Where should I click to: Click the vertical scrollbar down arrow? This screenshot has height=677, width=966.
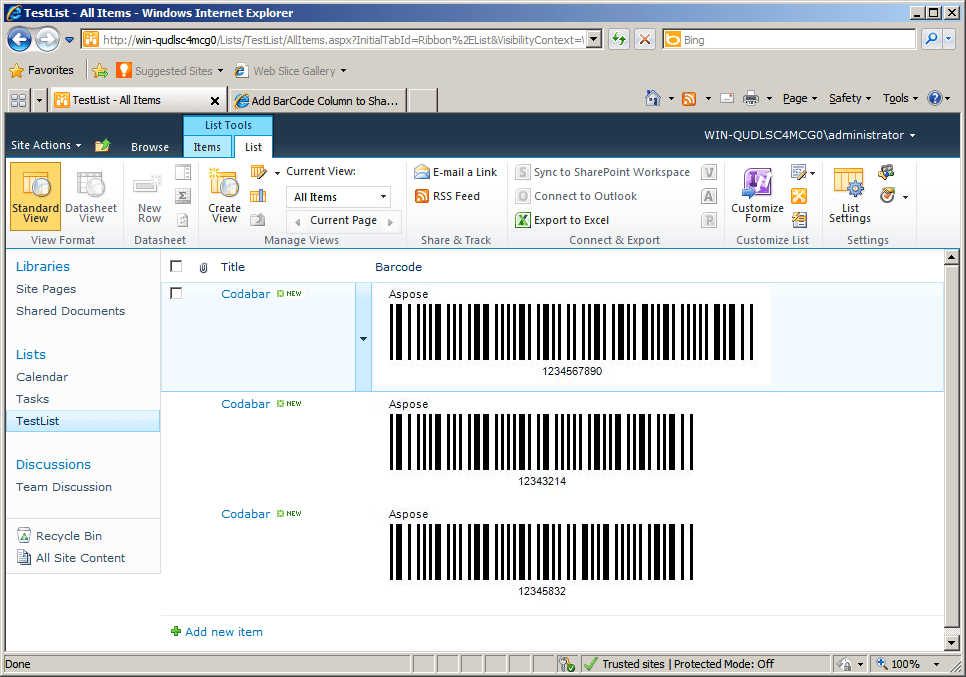click(x=952, y=643)
